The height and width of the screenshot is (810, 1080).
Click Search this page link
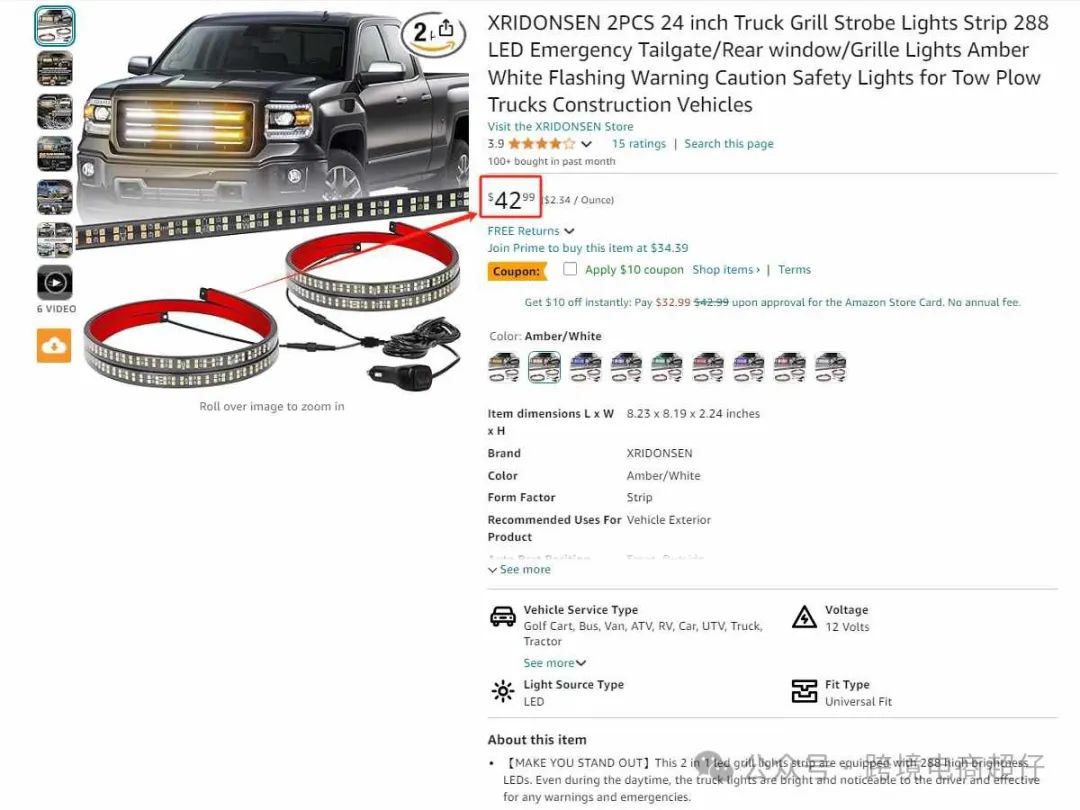(729, 143)
